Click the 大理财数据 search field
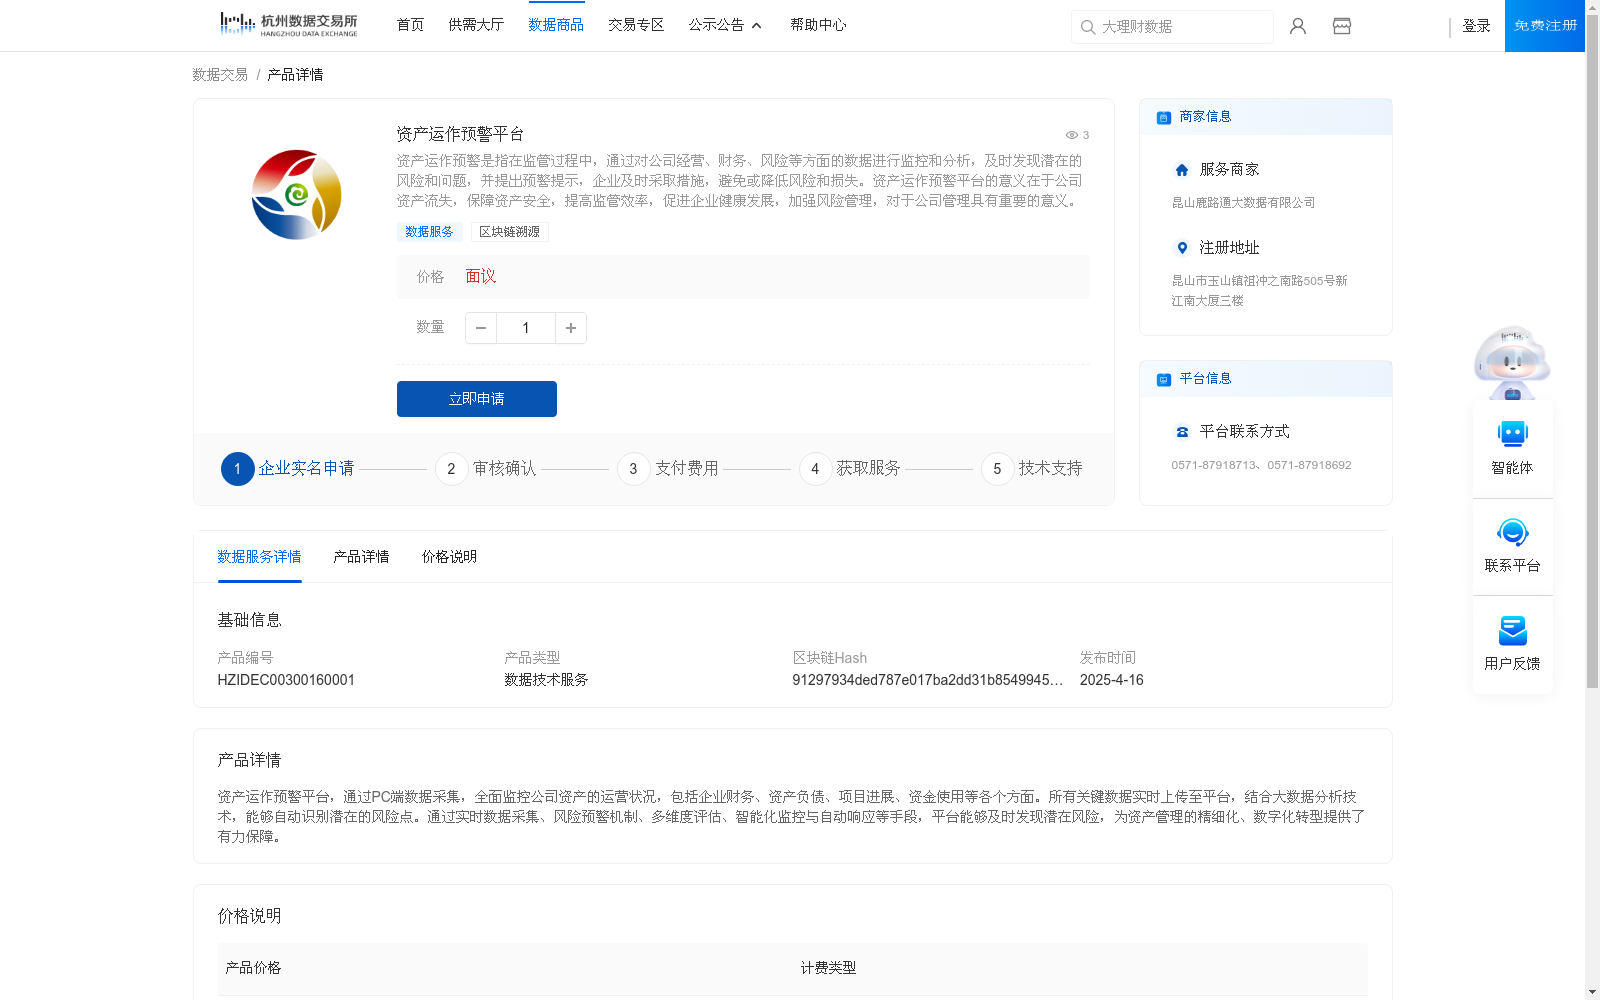This screenshot has width=1600, height=1000. pyautogui.click(x=1172, y=27)
